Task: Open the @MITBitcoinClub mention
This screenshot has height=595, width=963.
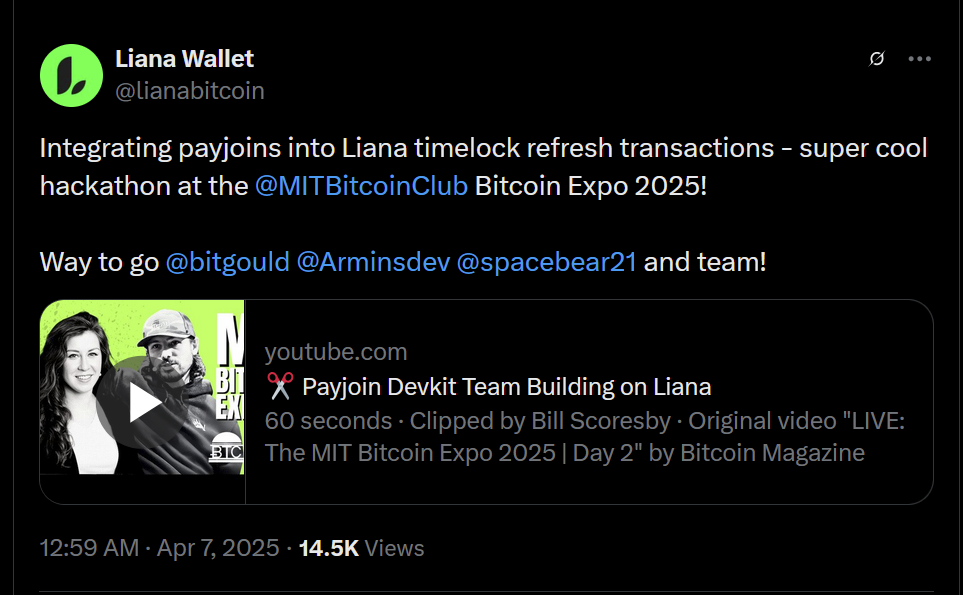Action: click(x=362, y=186)
